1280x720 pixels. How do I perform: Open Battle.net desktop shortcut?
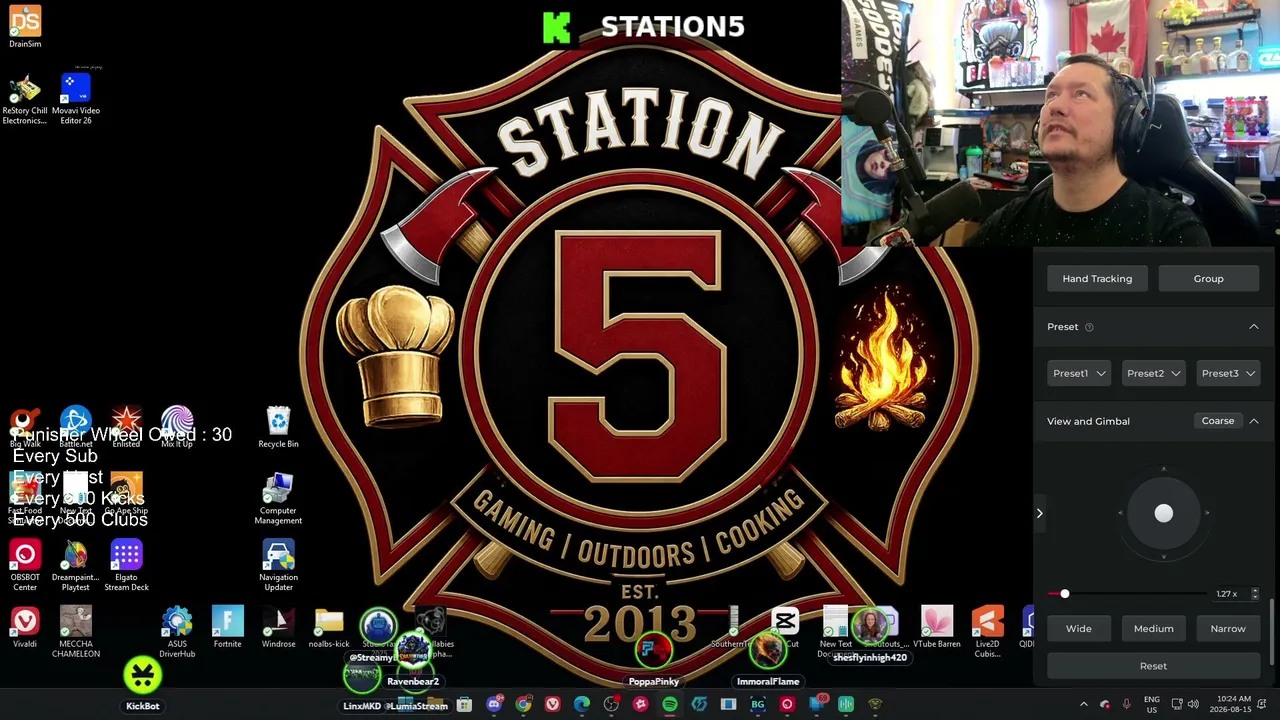(x=76, y=427)
